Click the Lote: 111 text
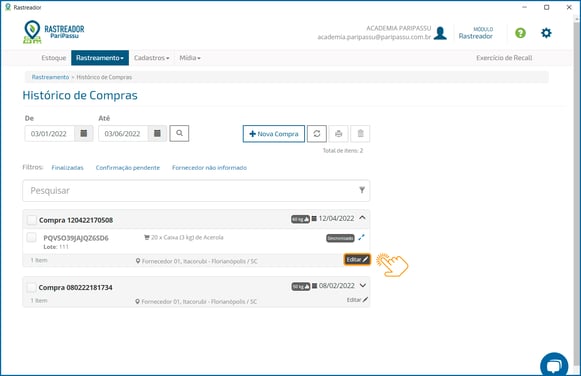Screen dimensions: 581x376 coord(56,247)
